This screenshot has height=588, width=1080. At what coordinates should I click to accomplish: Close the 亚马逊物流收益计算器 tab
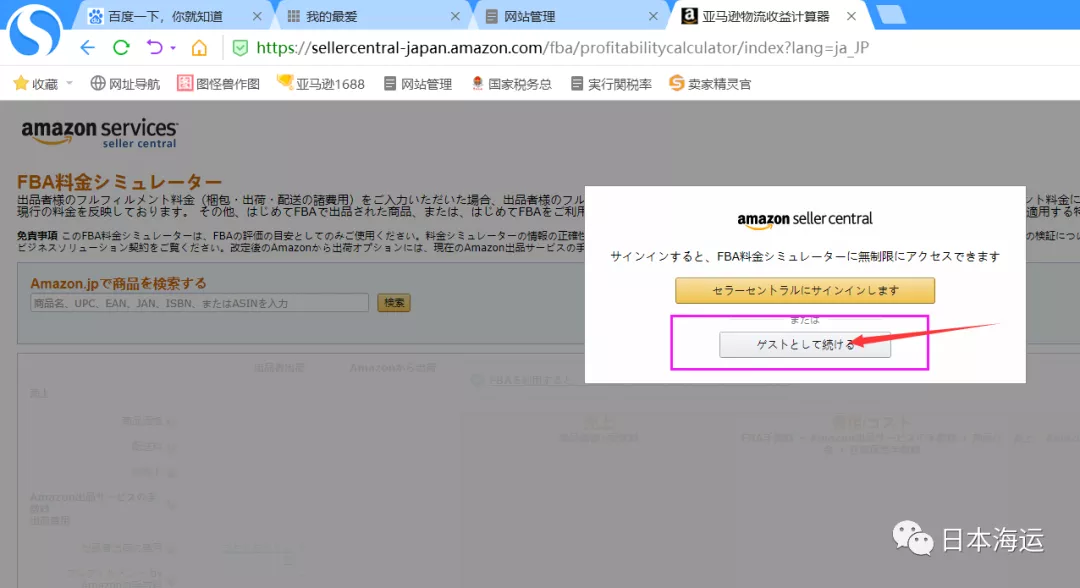[851, 16]
